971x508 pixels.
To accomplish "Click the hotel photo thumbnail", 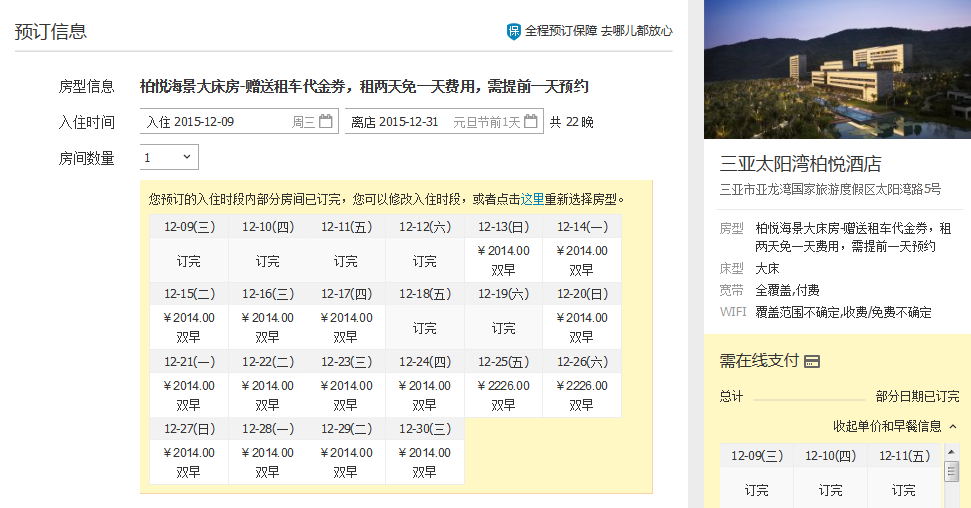I will (x=837, y=69).
